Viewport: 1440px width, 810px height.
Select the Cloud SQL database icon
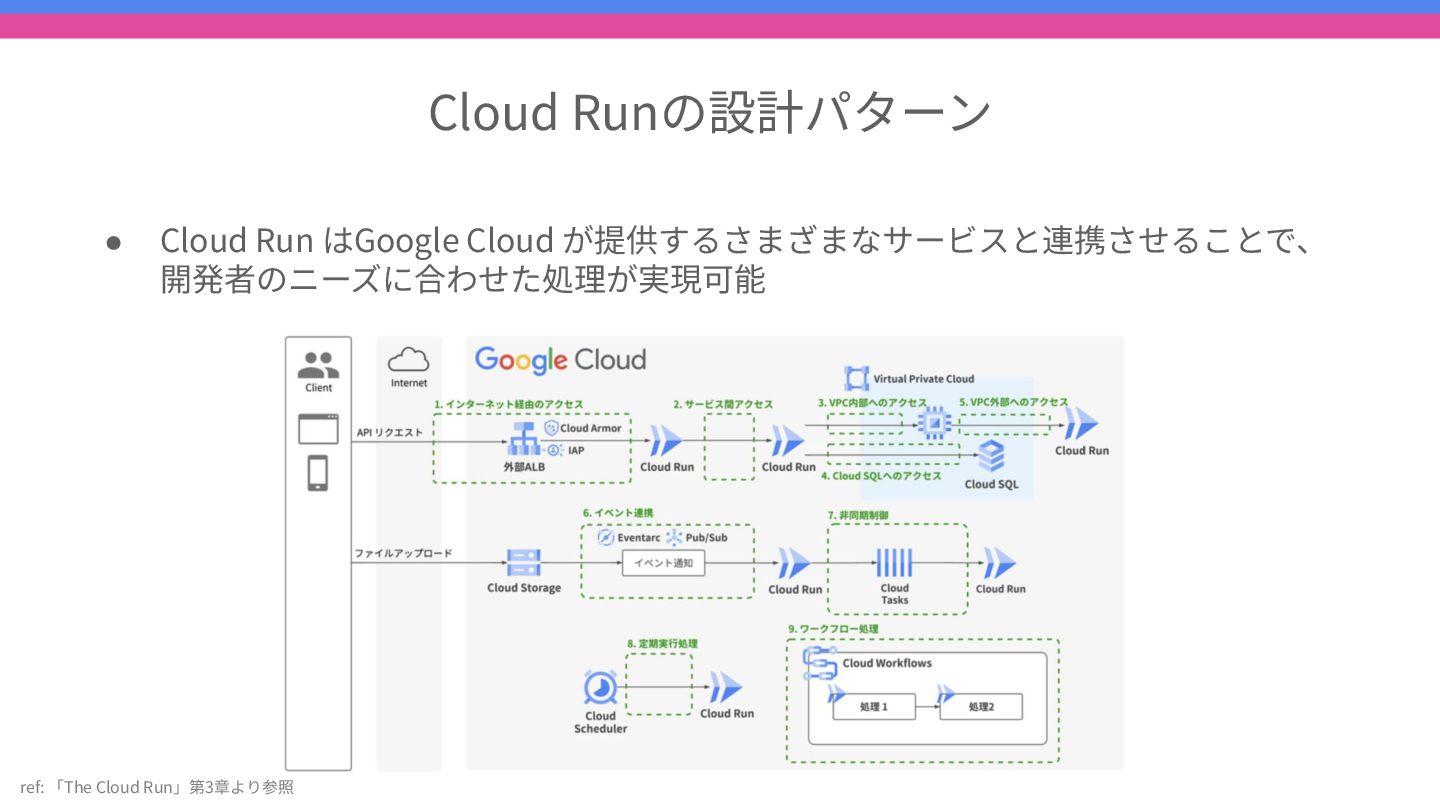(991, 457)
